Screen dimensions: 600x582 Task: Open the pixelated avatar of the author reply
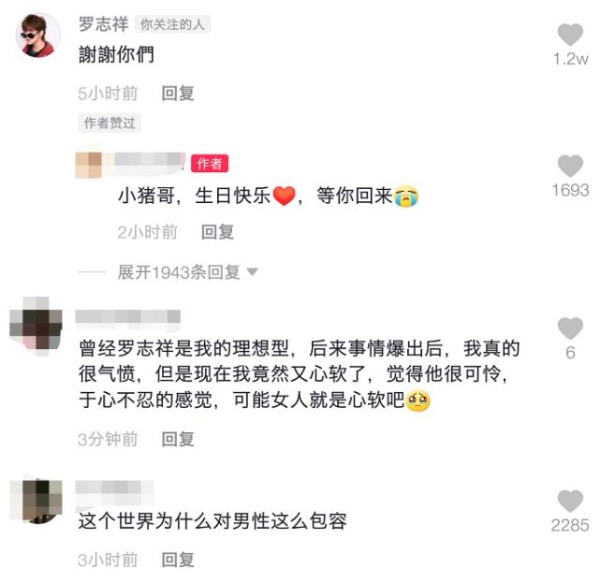point(88,165)
